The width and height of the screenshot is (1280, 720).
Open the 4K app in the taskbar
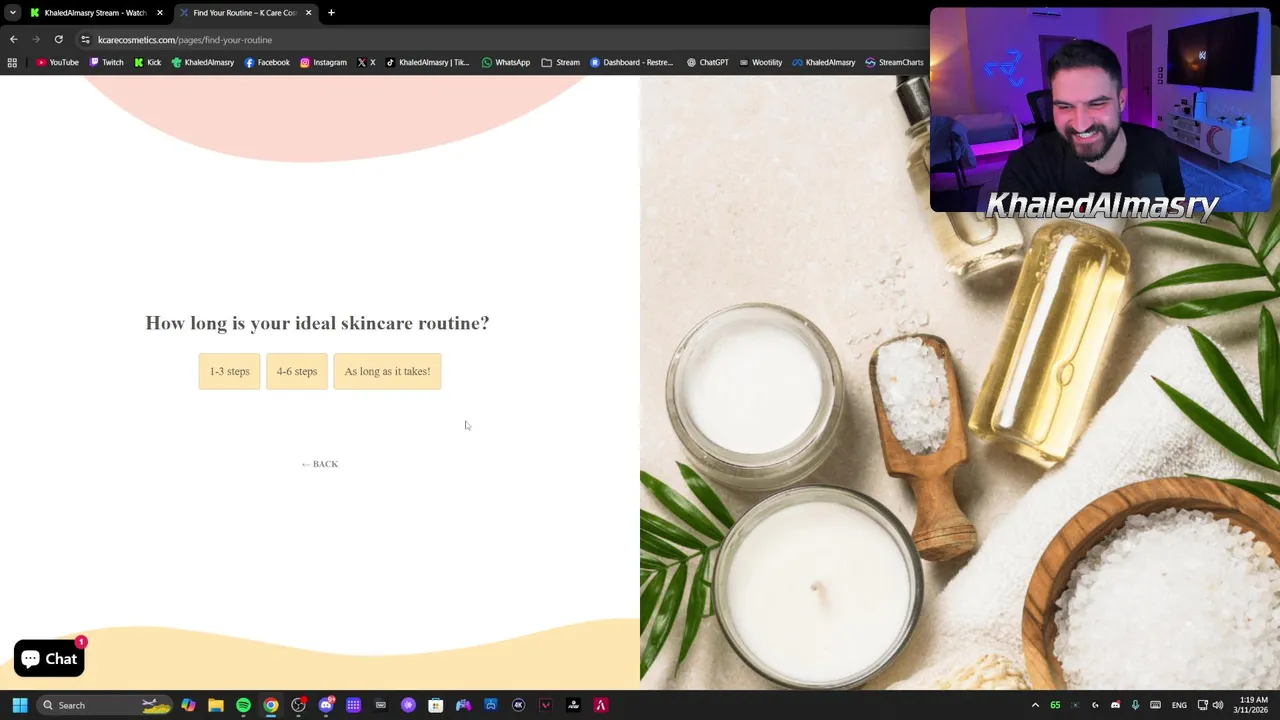pyautogui.click(x=518, y=705)
